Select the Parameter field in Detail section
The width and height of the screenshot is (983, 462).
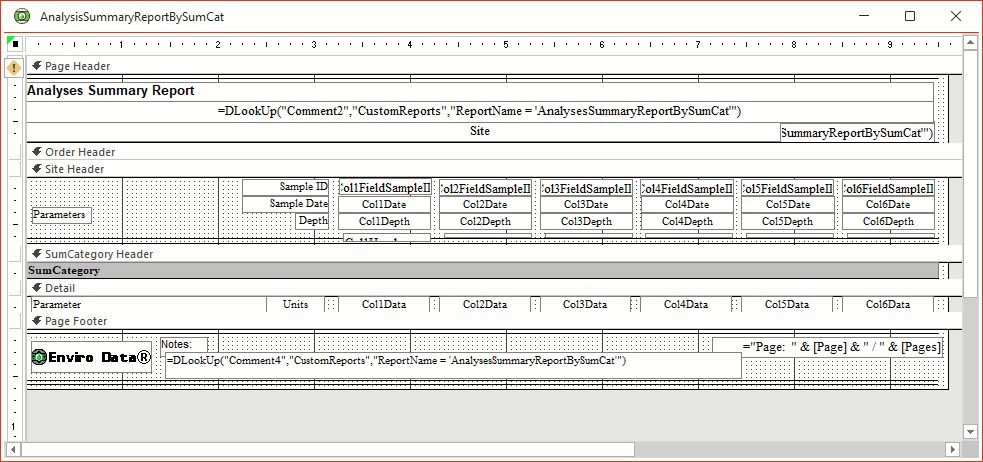click(x=149, y=305)
